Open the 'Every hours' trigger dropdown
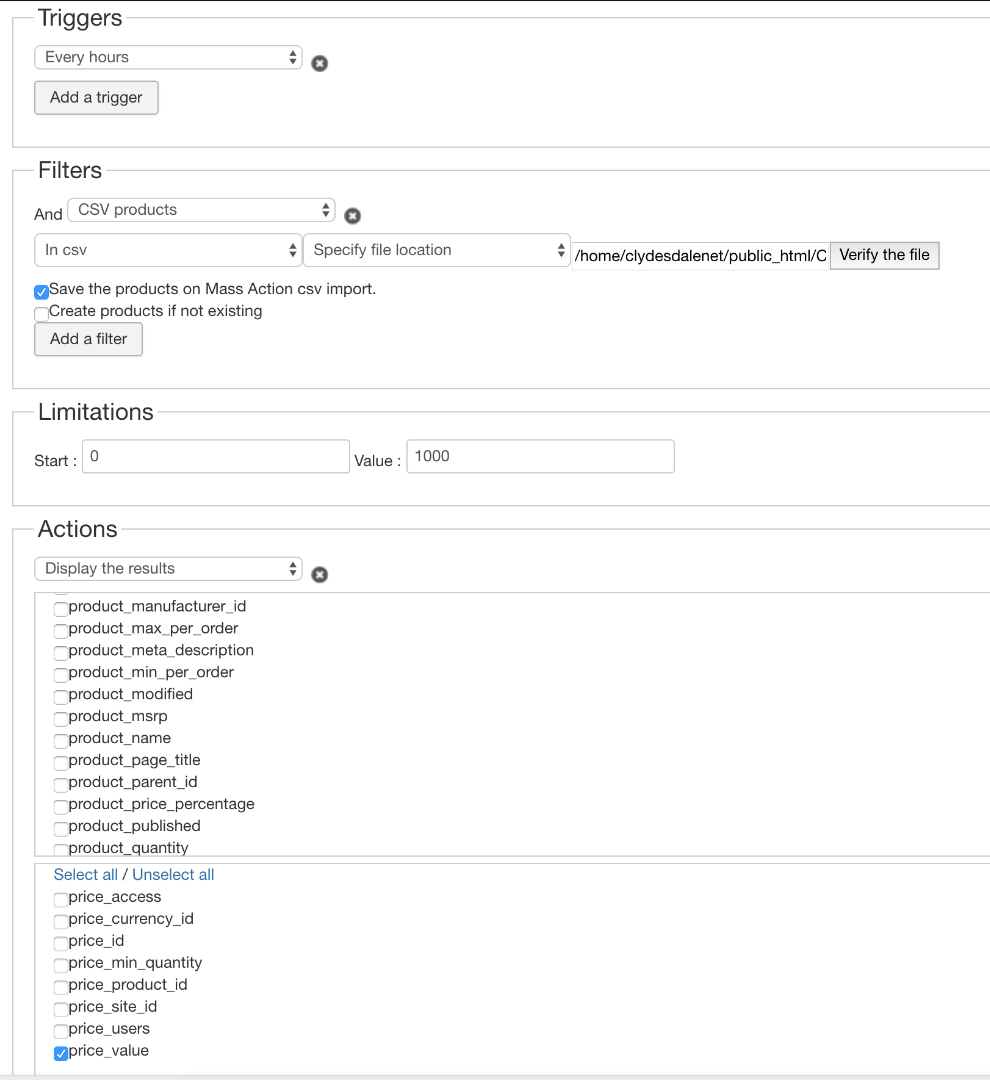Viewport: 990px width, 1080px height. point(168,57)
